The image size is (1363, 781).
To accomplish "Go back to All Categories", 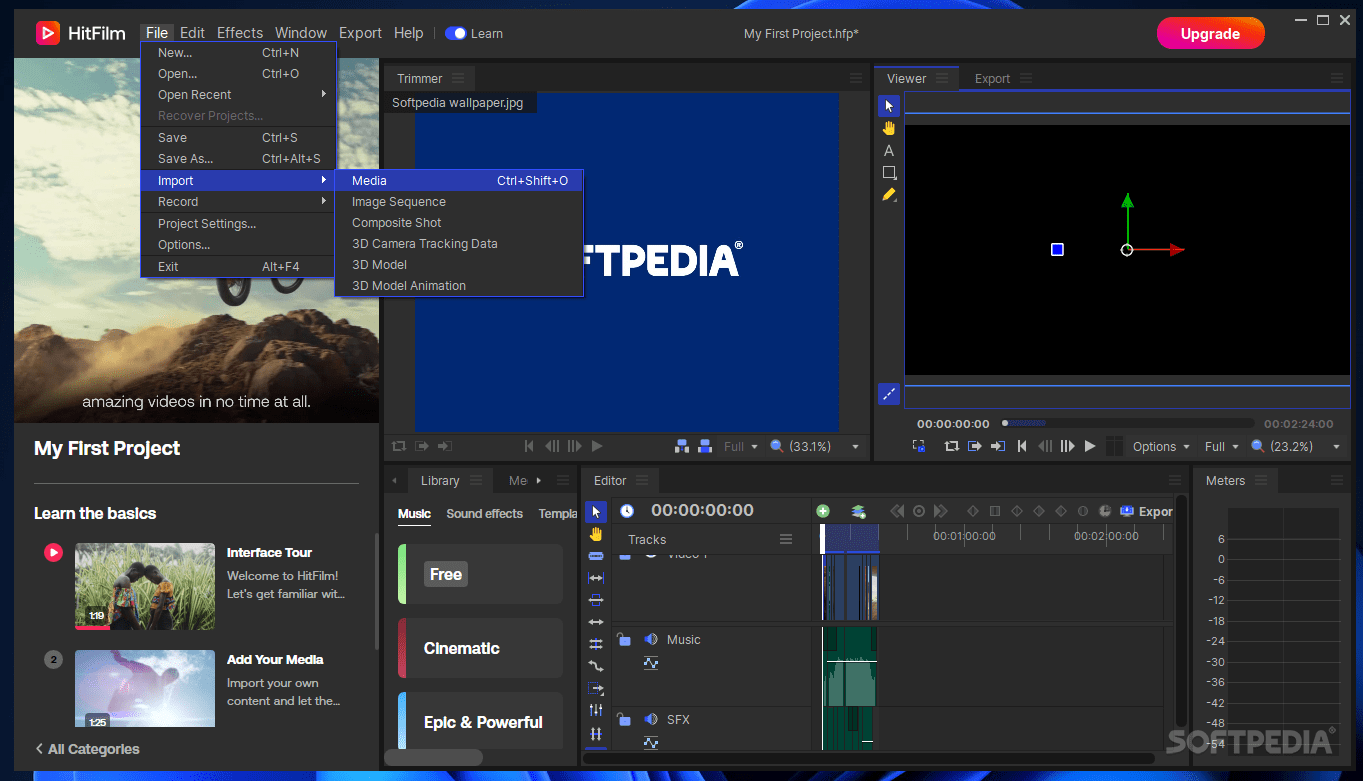I will click(87, 749).
